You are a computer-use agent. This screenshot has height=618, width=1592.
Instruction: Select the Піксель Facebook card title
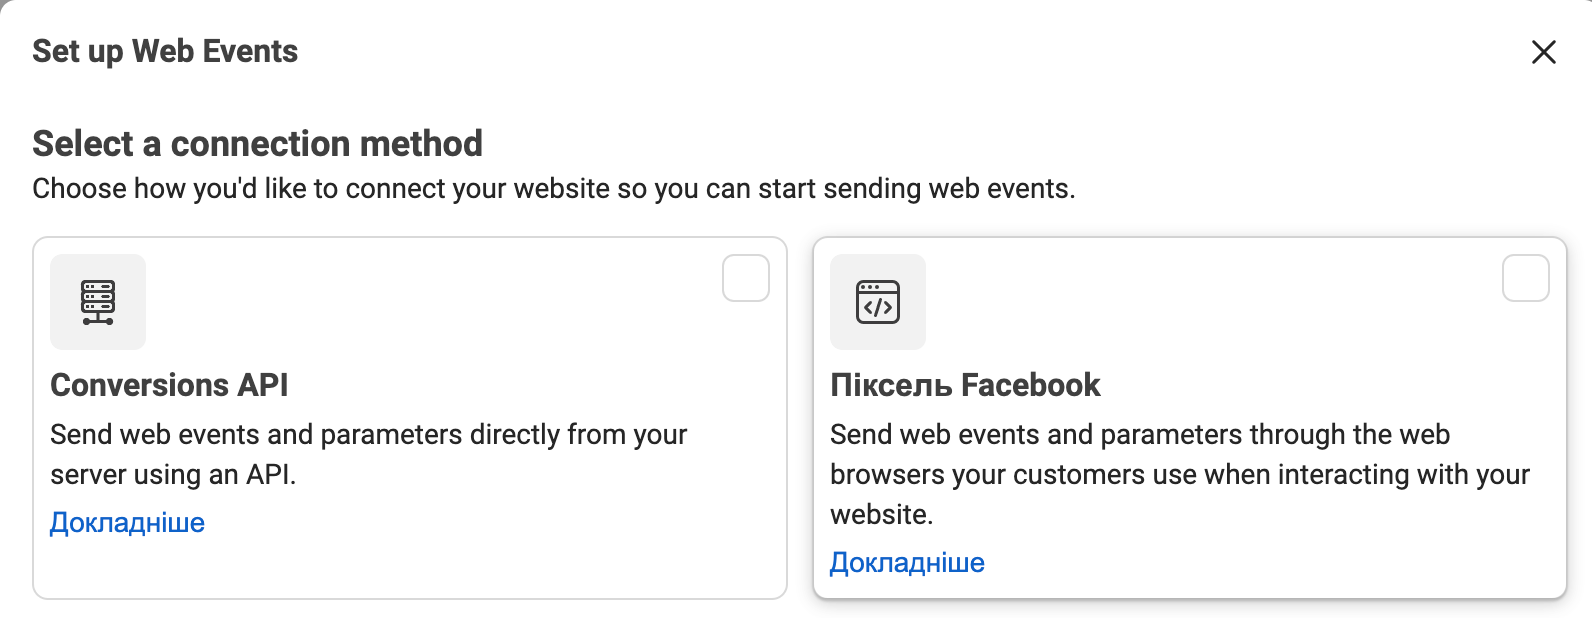pyautogui.click(x=965, y=385)
